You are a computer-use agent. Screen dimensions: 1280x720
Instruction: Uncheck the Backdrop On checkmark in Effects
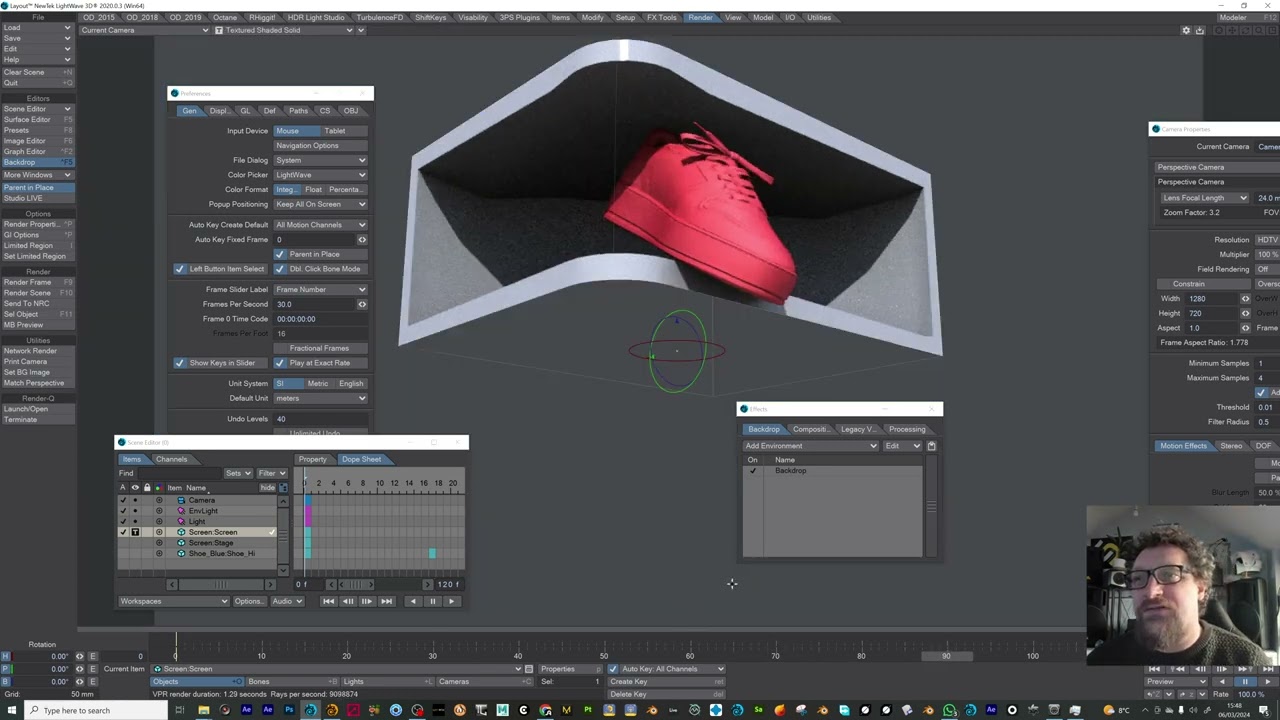[x=753, y=471]
